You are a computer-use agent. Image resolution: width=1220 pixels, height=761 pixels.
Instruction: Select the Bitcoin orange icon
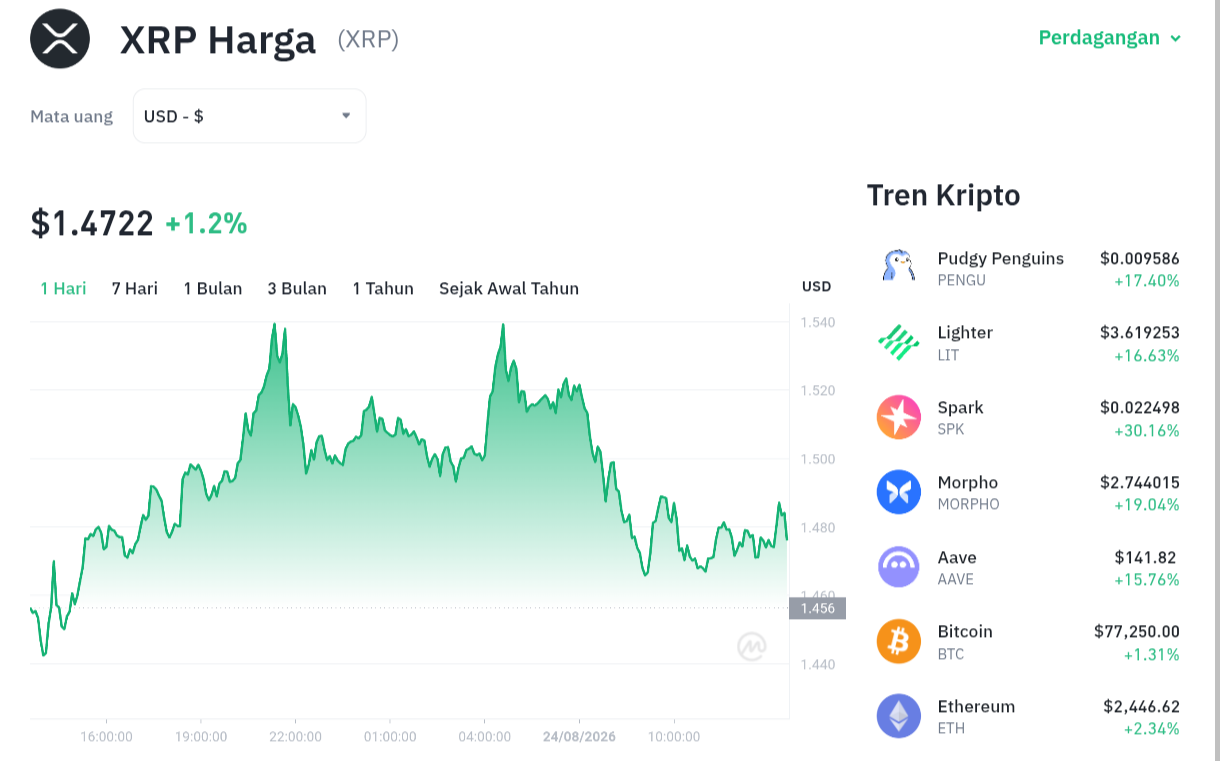(898, 641)
